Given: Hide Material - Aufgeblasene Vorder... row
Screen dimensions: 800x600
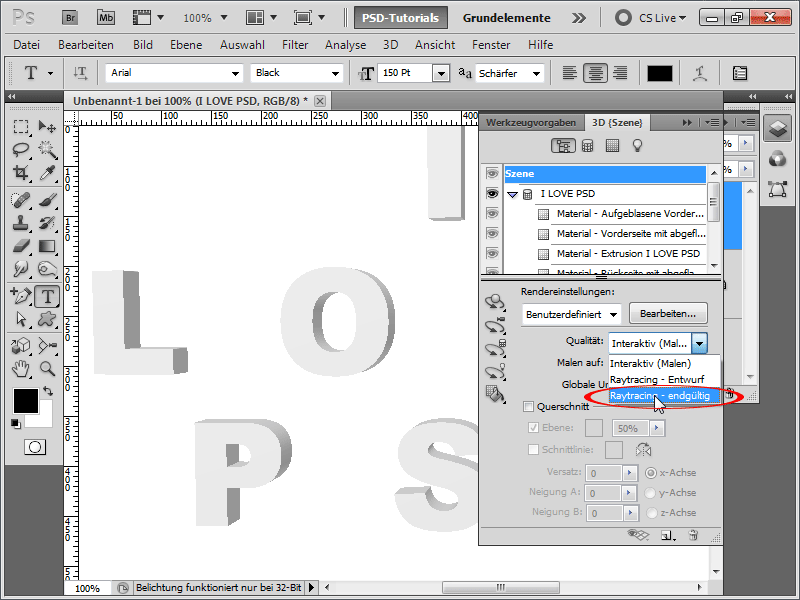Looking at the screenshot, I should [492, 213].
